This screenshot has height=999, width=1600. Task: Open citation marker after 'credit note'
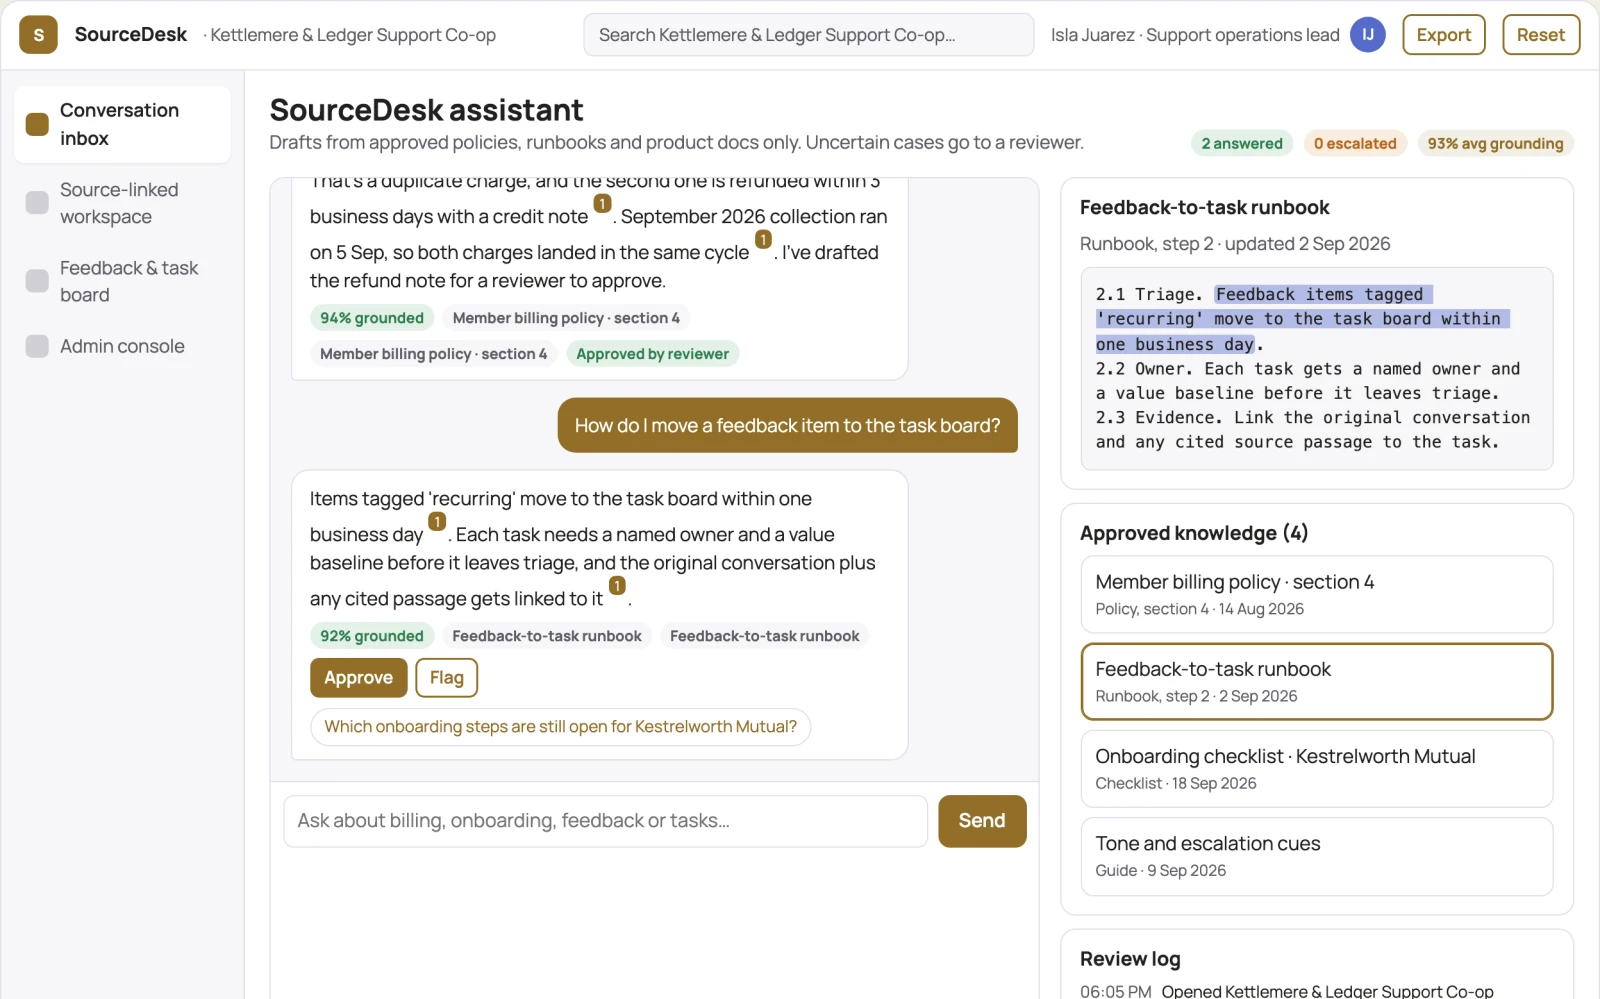coord(602,204)
